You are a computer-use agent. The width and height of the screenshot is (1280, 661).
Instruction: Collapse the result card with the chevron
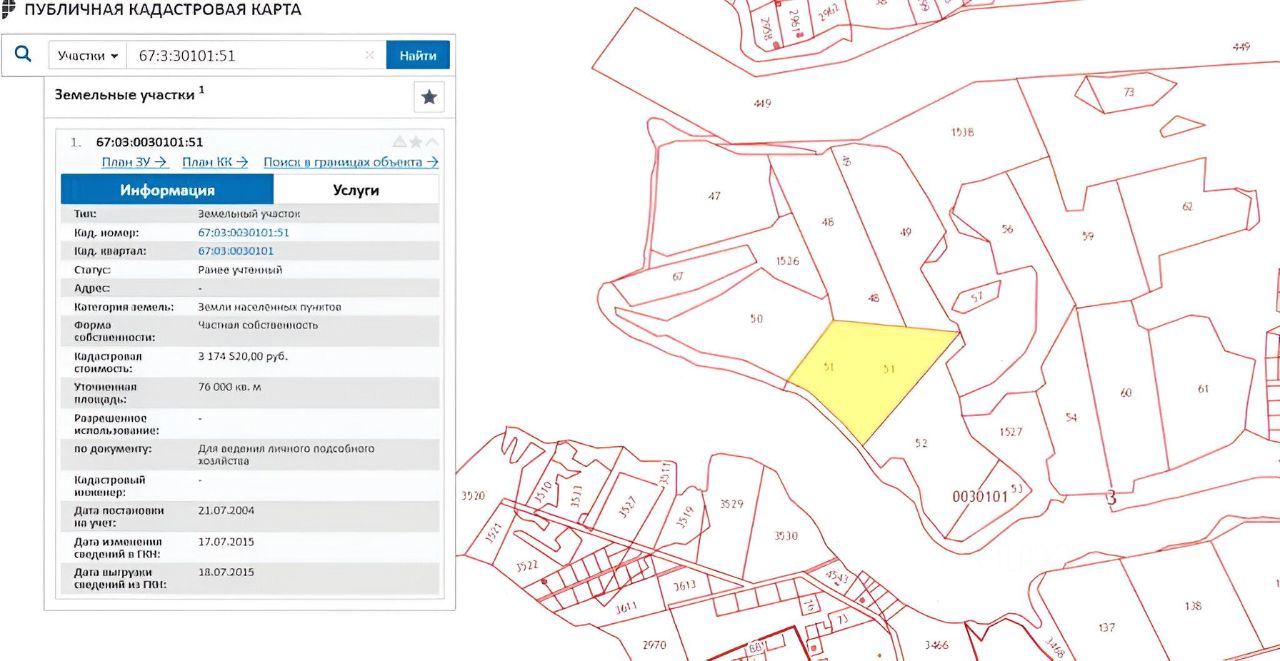[x=432, y=142]
